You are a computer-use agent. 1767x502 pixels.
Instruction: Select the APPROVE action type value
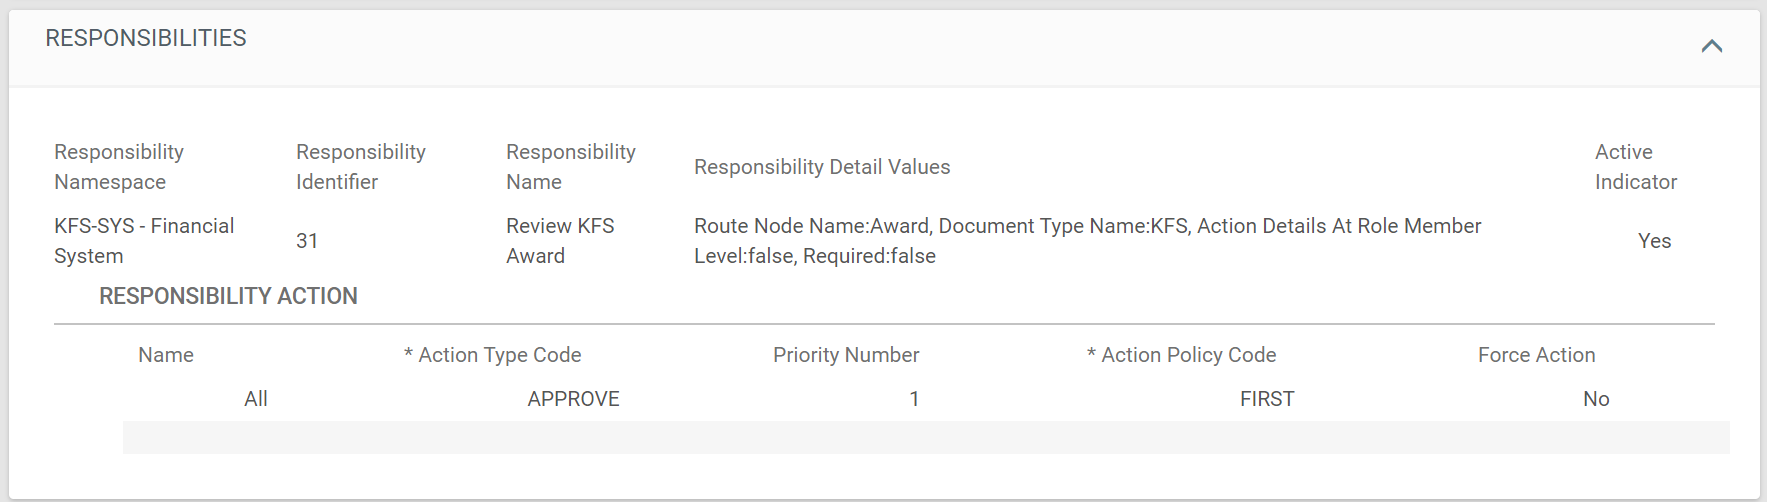click(x=574, y=399)
